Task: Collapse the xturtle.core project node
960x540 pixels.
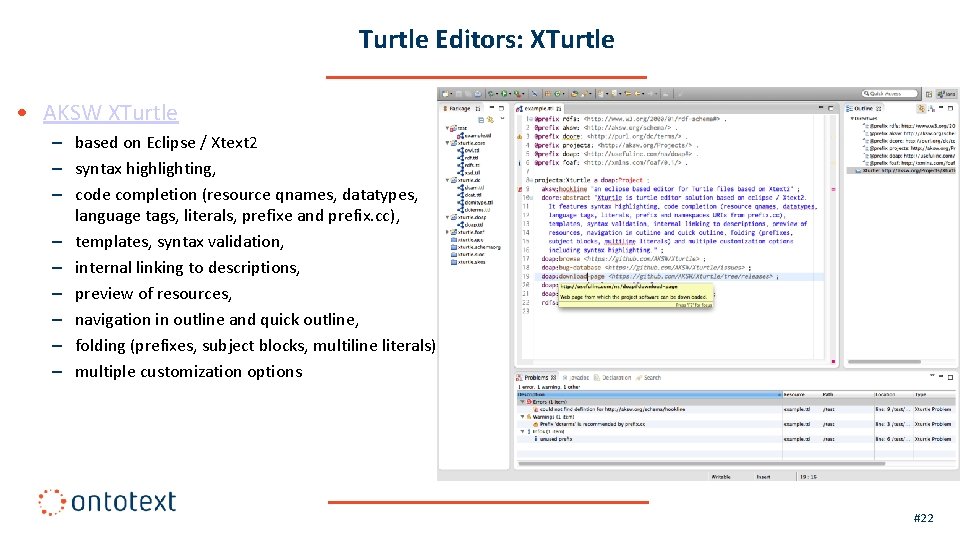Action: point(447,143)
